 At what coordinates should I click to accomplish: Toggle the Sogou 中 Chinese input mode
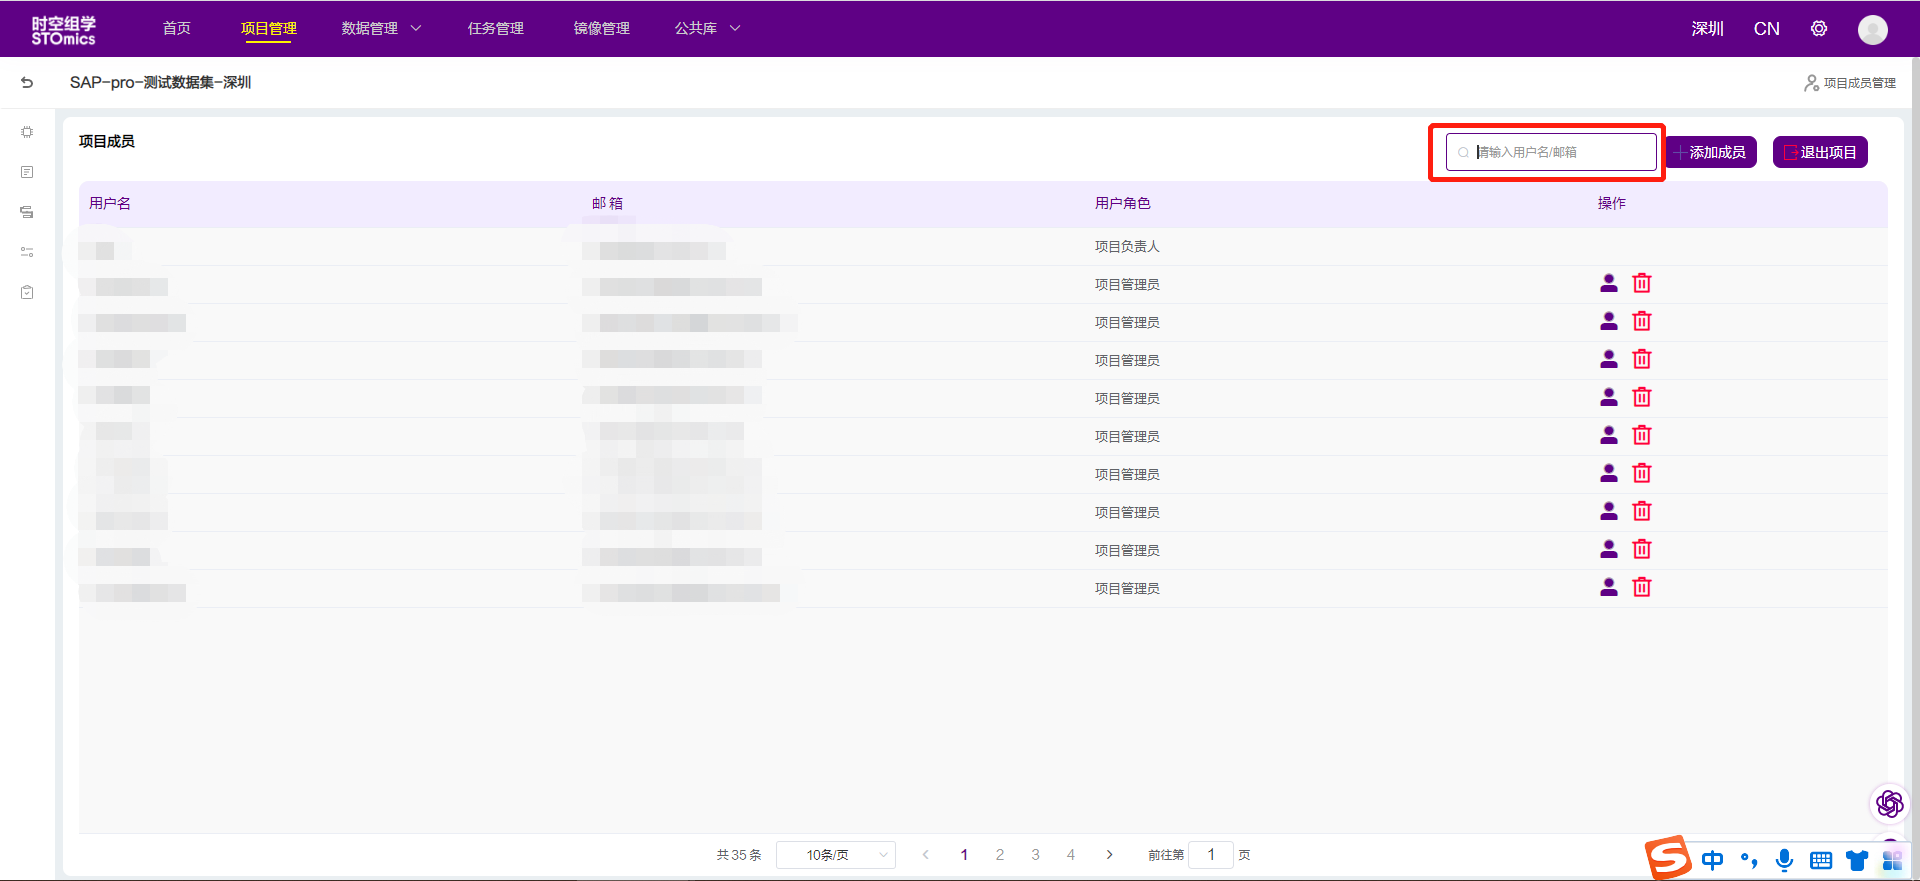pos(1712,860)
